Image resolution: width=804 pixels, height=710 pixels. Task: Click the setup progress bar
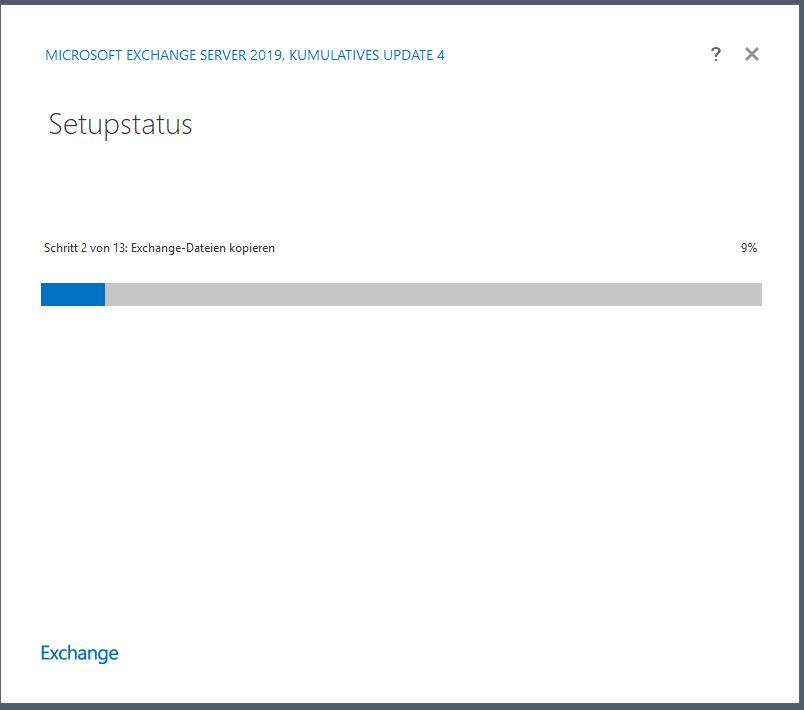[401, 294]
